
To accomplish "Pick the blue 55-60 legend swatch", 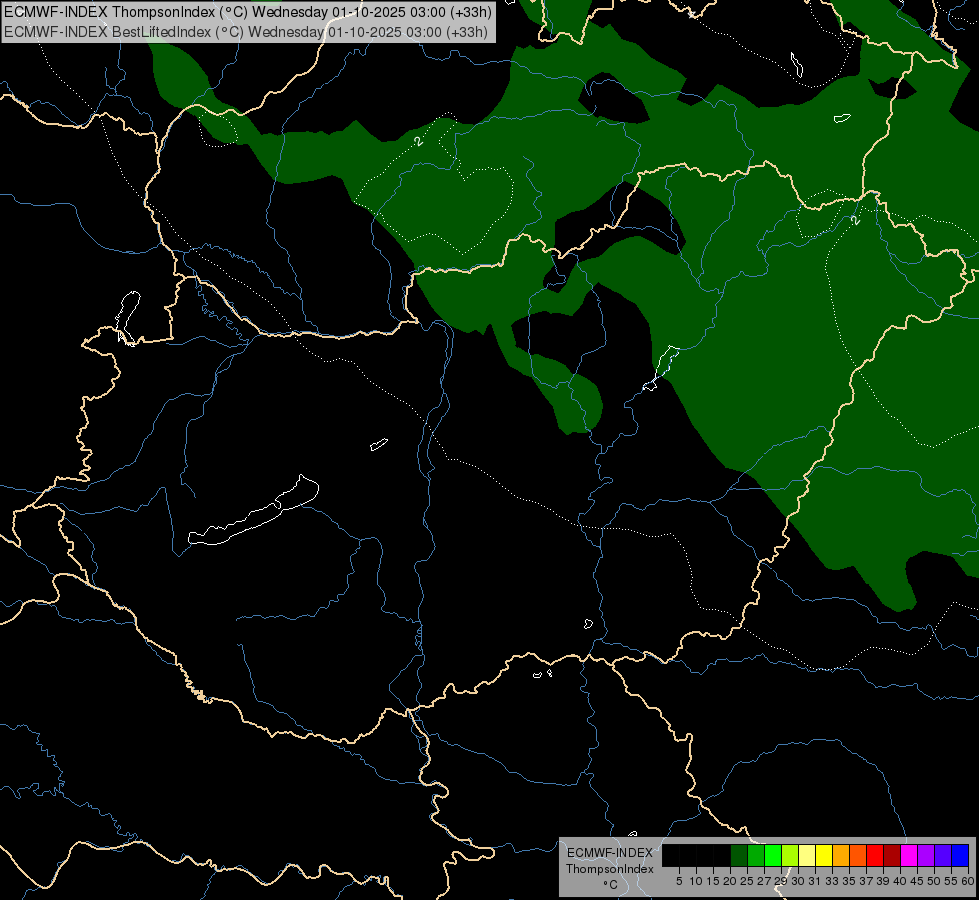I will tap(960, 855).
